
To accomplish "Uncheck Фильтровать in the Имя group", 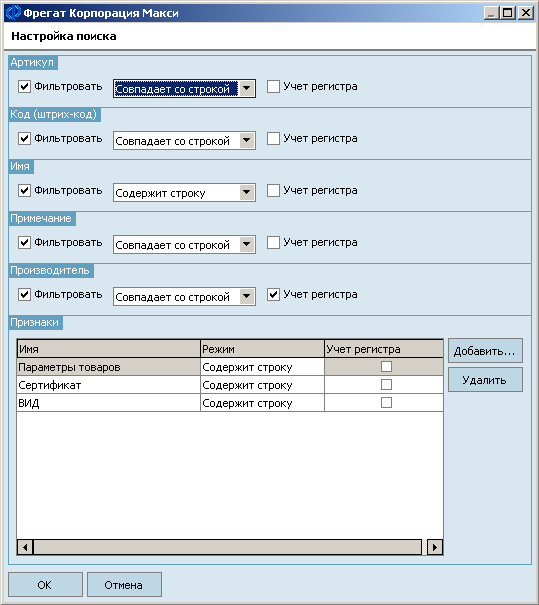I will 24,191.
